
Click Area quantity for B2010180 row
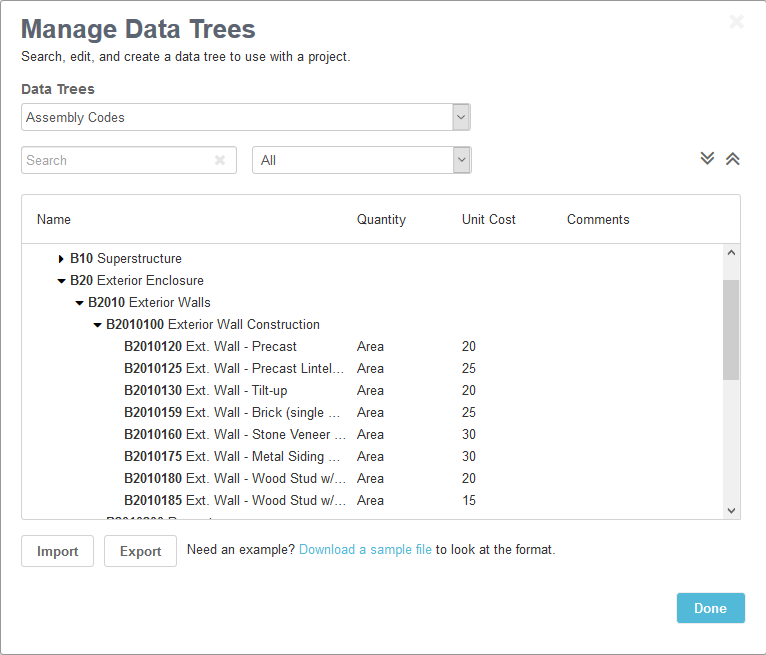click(x=370, y=478)
